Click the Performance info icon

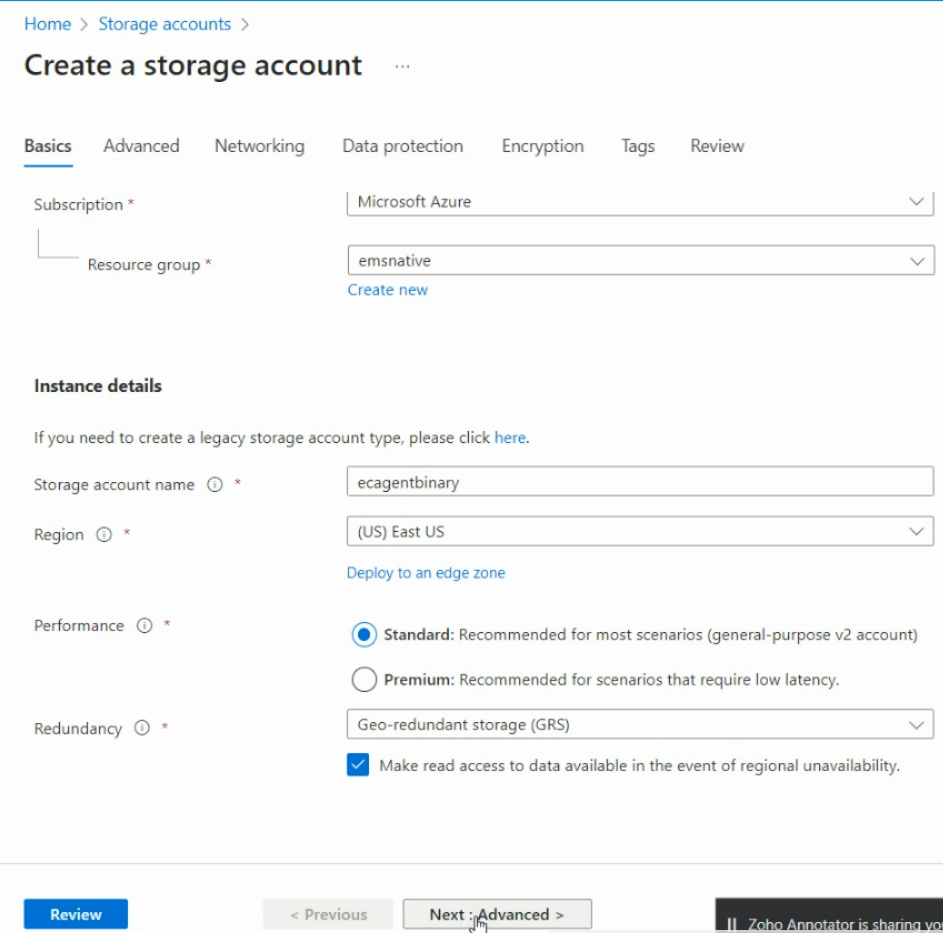coord(144,626)
